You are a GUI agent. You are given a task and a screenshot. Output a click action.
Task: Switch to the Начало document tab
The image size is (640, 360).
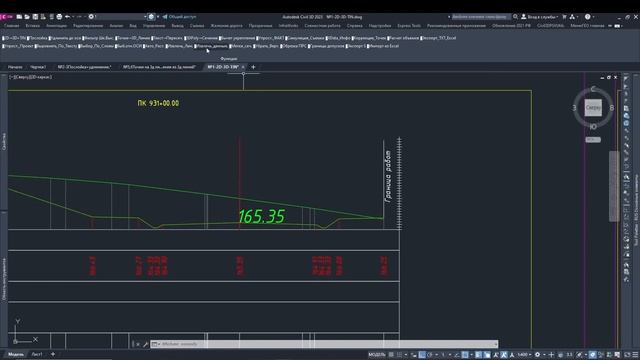click(15, 67)
